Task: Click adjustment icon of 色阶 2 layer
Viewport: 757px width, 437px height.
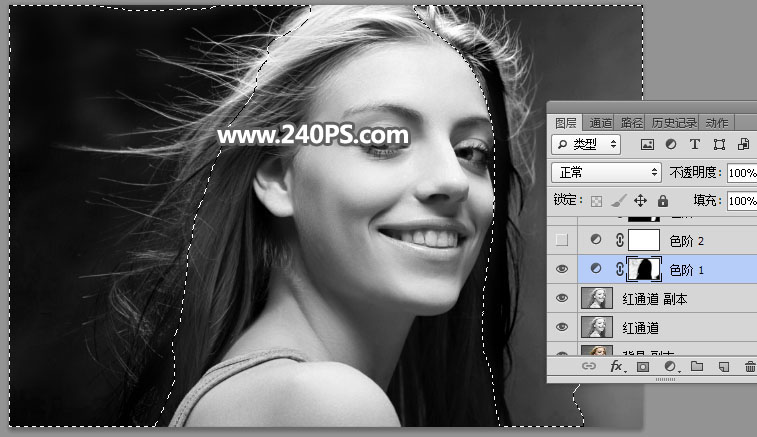Action: pyautogui.click(x=596, y=240)
